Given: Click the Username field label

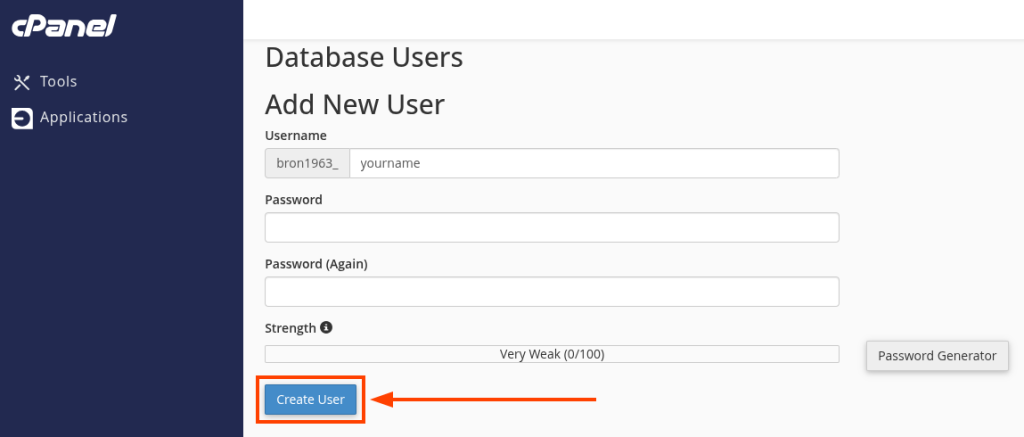Looking at the screenshot, I should coord(295,135).
